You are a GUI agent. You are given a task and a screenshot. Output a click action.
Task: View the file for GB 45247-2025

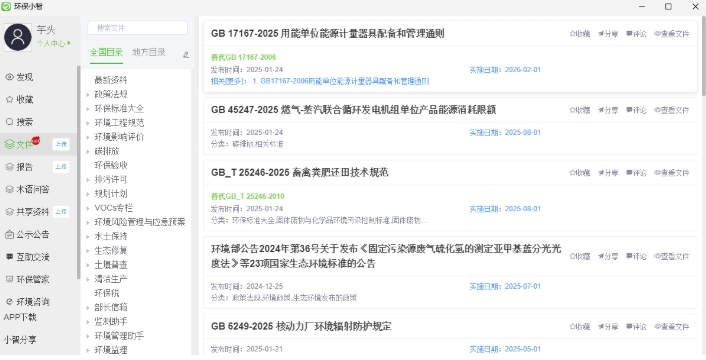pos(671,110)
